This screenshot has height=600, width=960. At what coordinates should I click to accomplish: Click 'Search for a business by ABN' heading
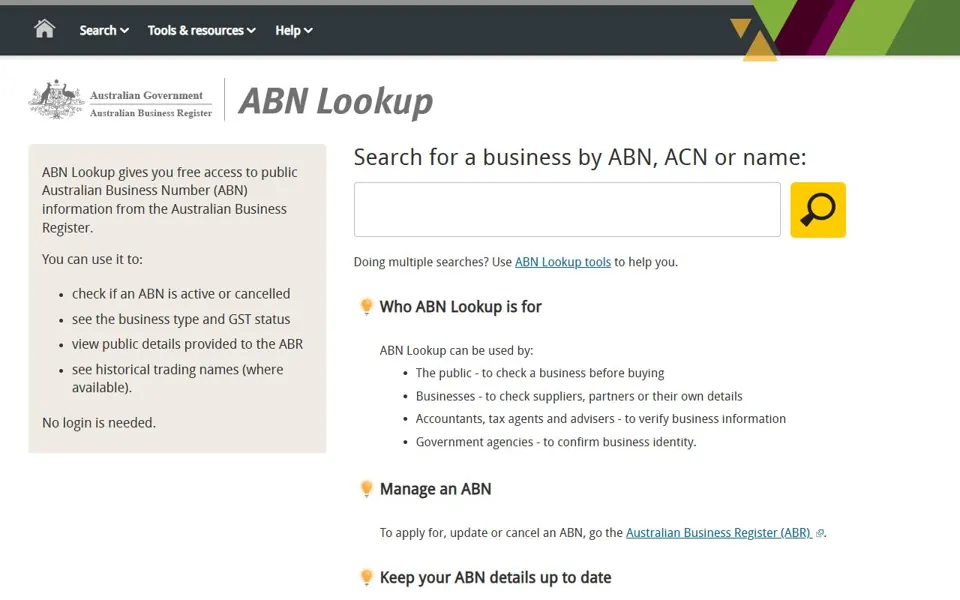pos(580,157)
